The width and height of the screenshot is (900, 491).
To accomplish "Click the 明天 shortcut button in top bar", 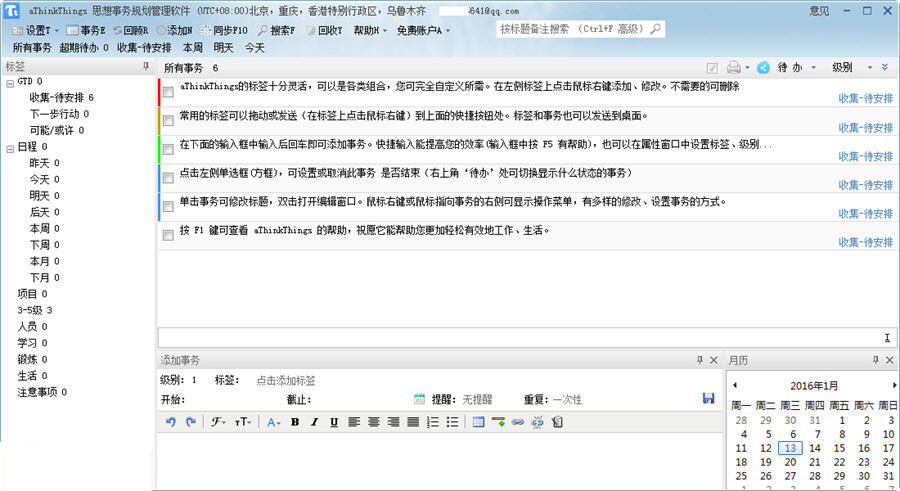I will [x=223, y=48].
